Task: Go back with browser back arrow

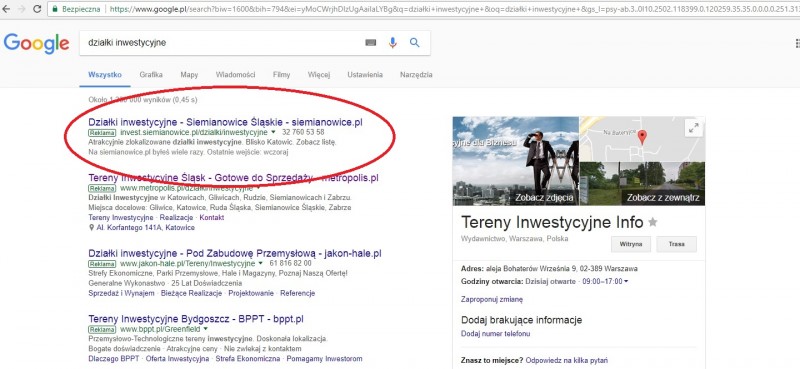Action: [x=7, y=9]
